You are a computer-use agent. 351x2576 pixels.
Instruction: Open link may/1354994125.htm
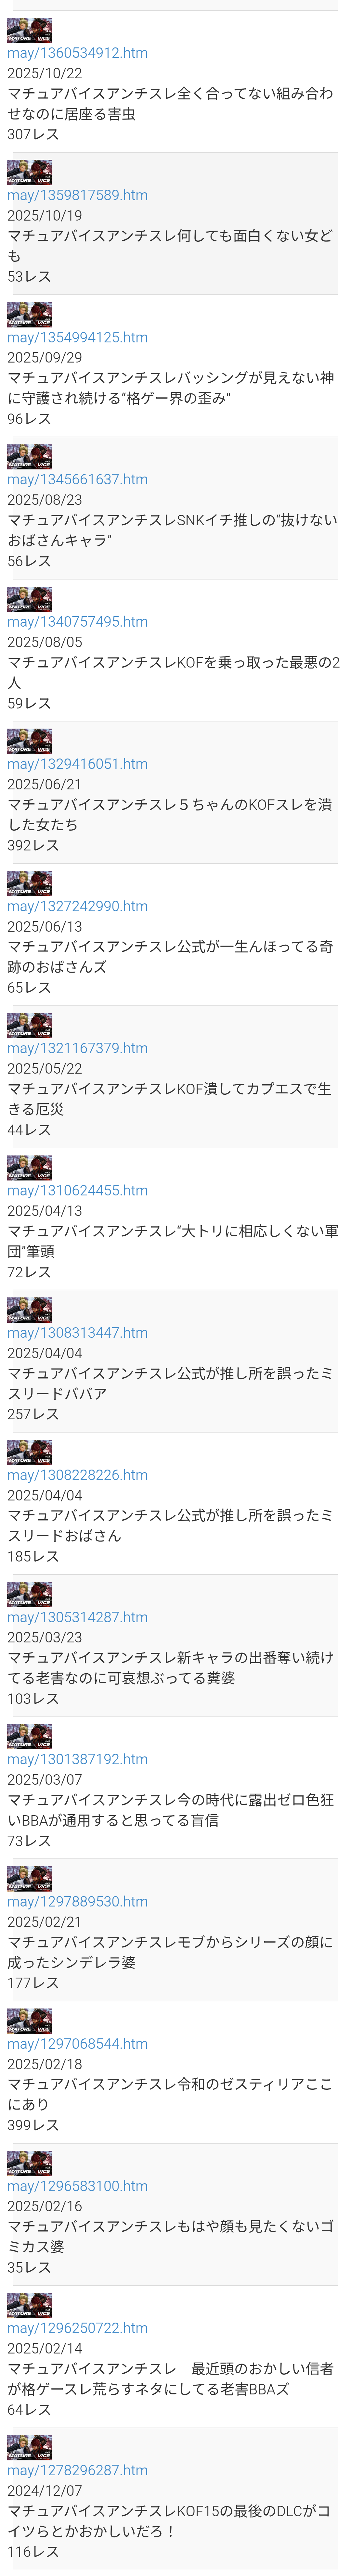pos(77,337)
